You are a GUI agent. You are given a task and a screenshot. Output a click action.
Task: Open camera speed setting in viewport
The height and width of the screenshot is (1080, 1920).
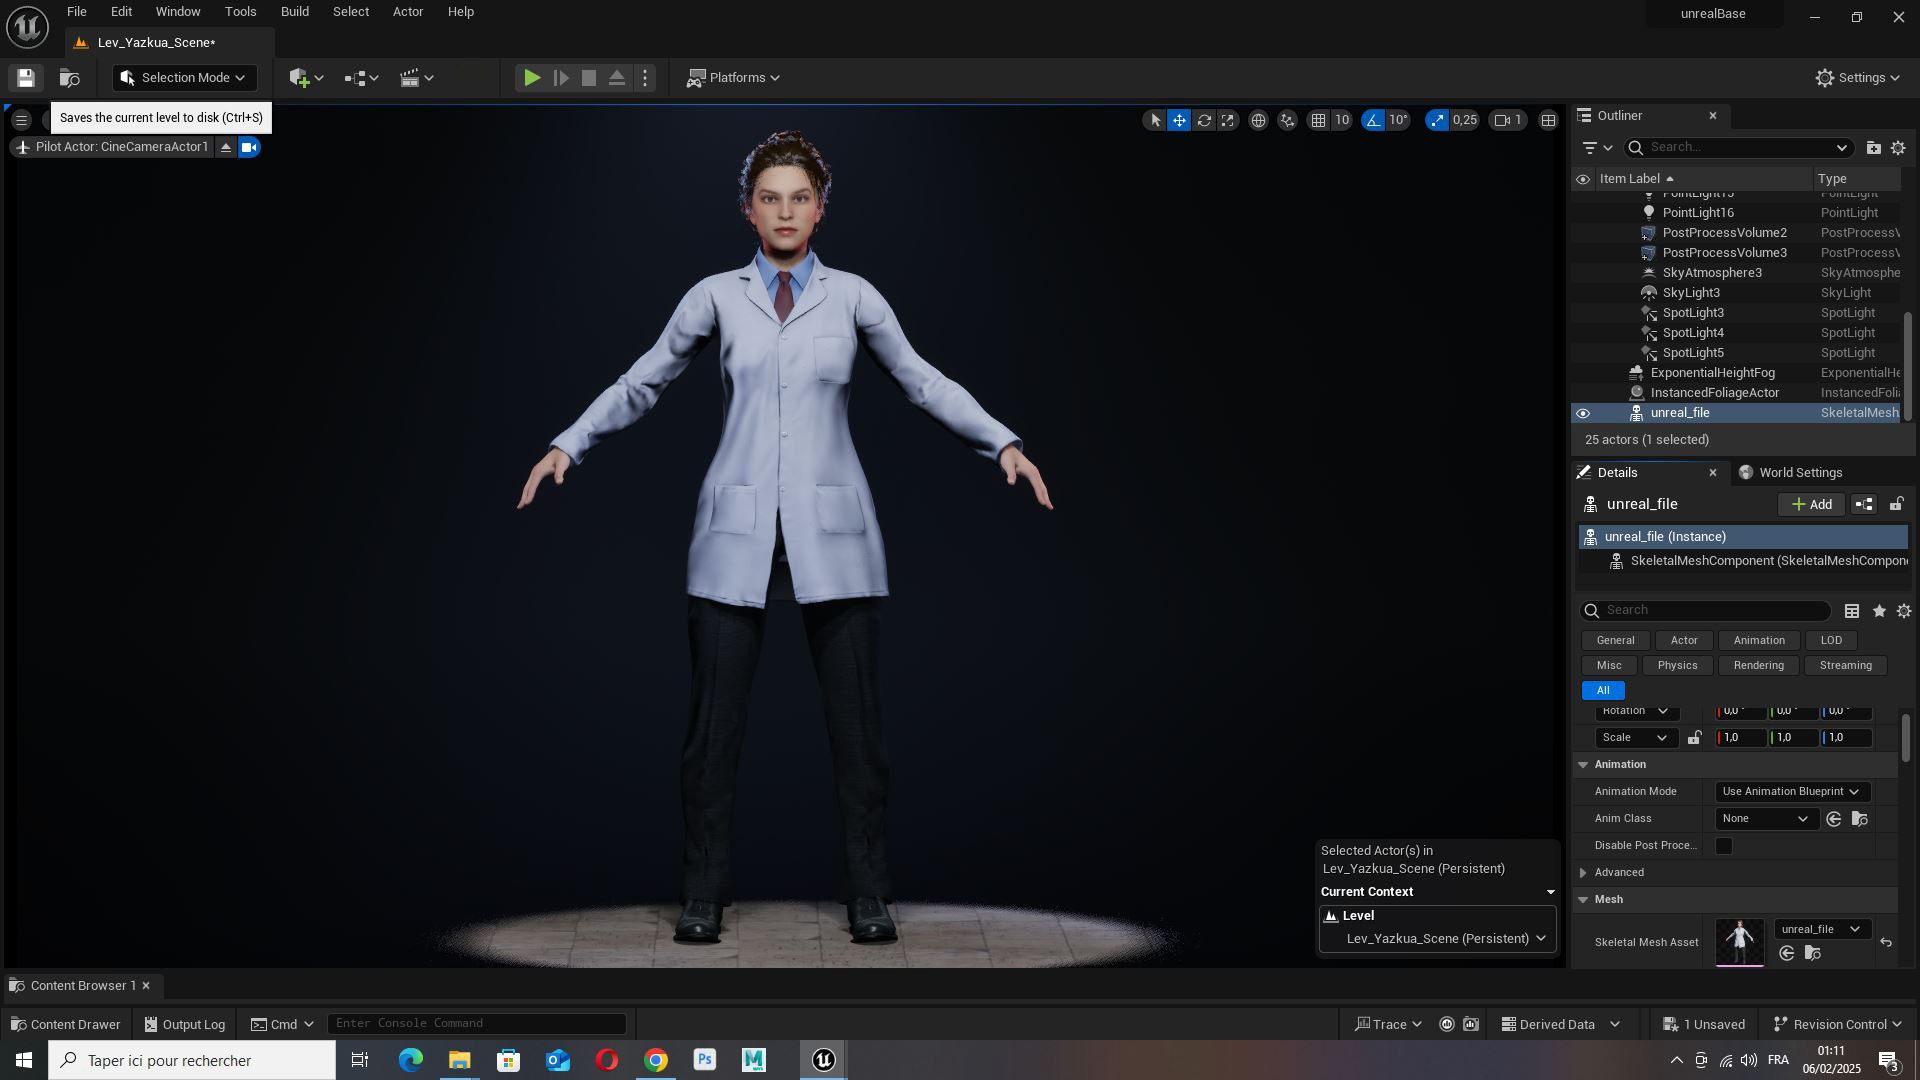click(x=1508, y=120)
